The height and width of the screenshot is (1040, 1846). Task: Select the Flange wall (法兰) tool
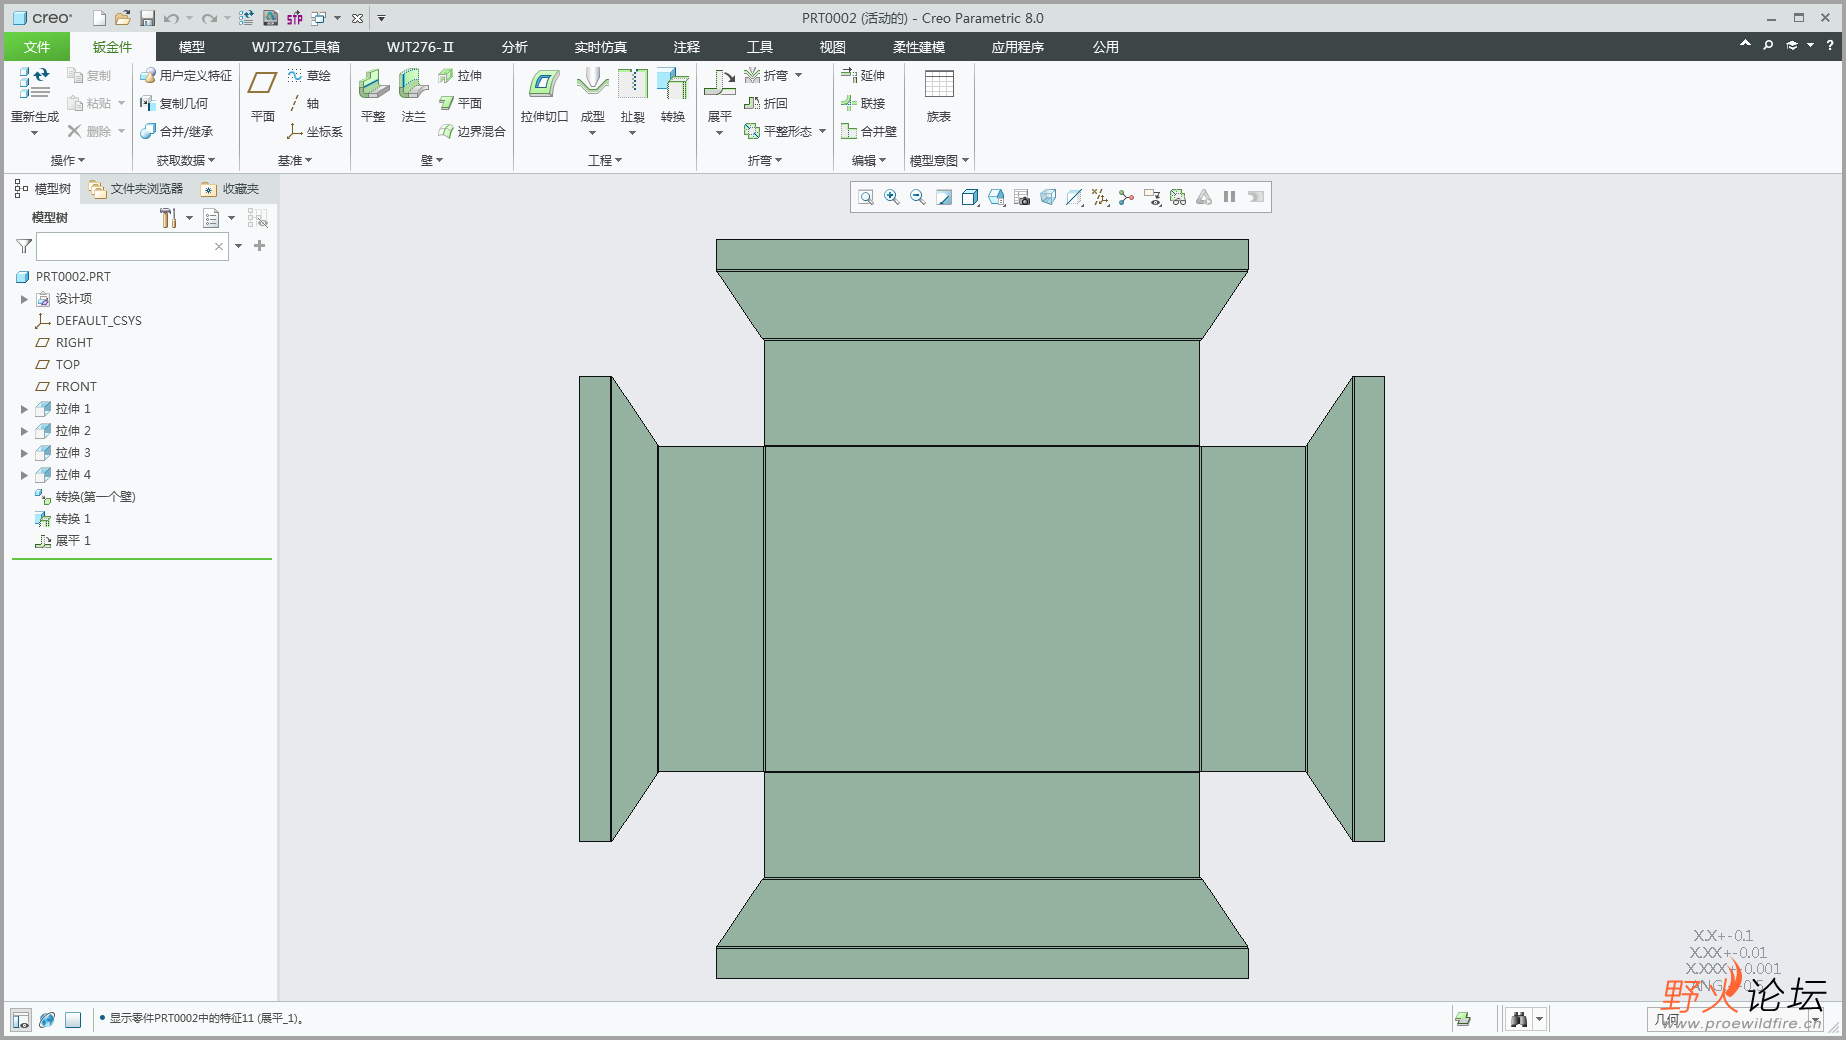pos(413,95)
